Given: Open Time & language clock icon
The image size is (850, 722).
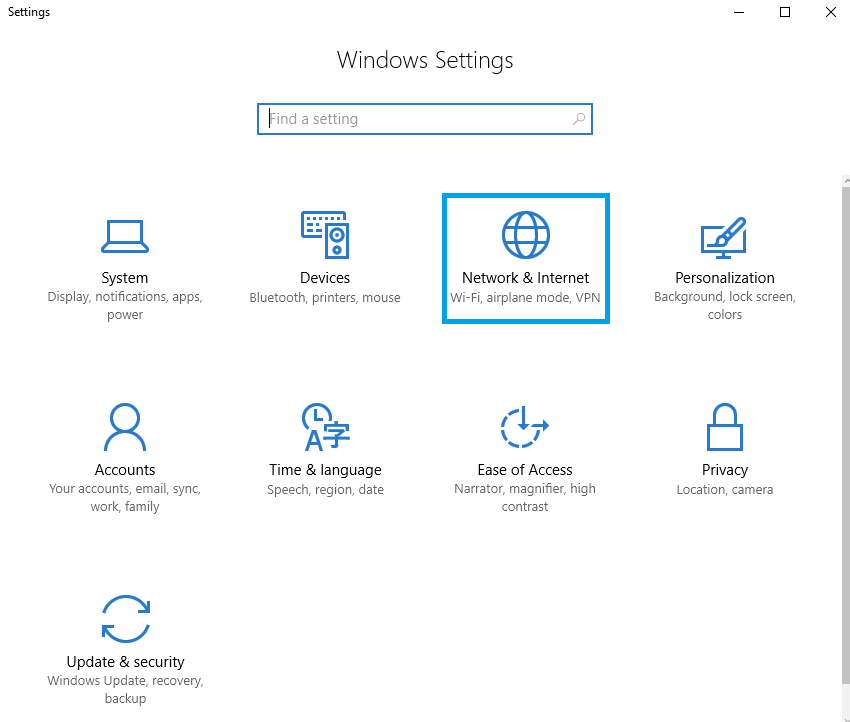Looking at the screenshot, I should click(x=325, y=427).
